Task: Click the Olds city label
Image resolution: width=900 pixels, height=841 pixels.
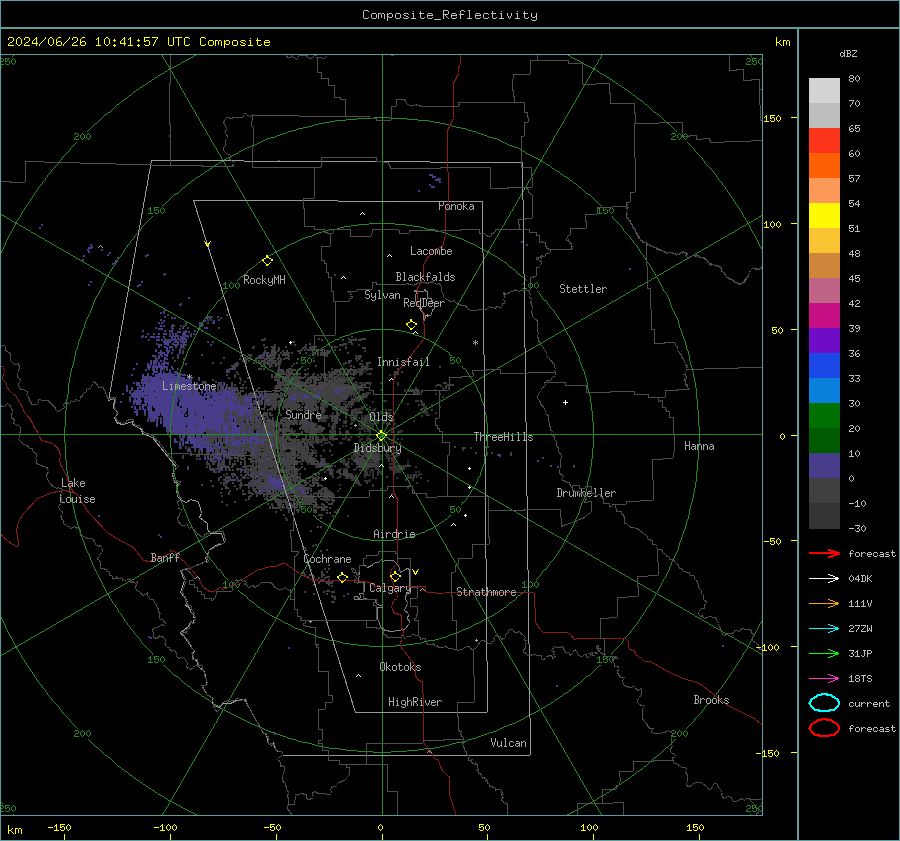Action: 381,416
